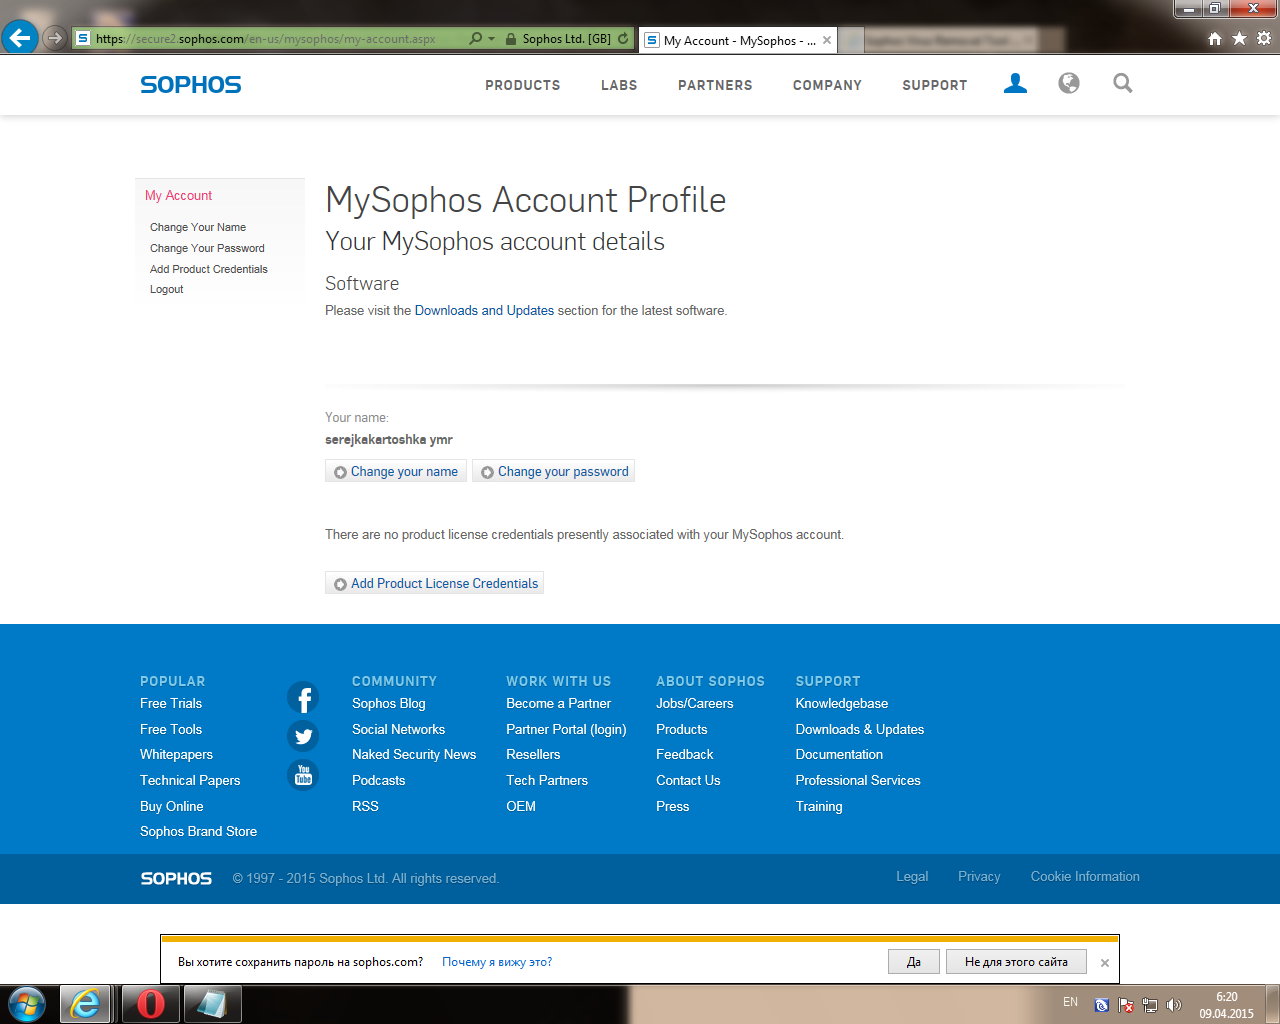
Task: Click the user account person icon
Action: tap(1015, 83)
